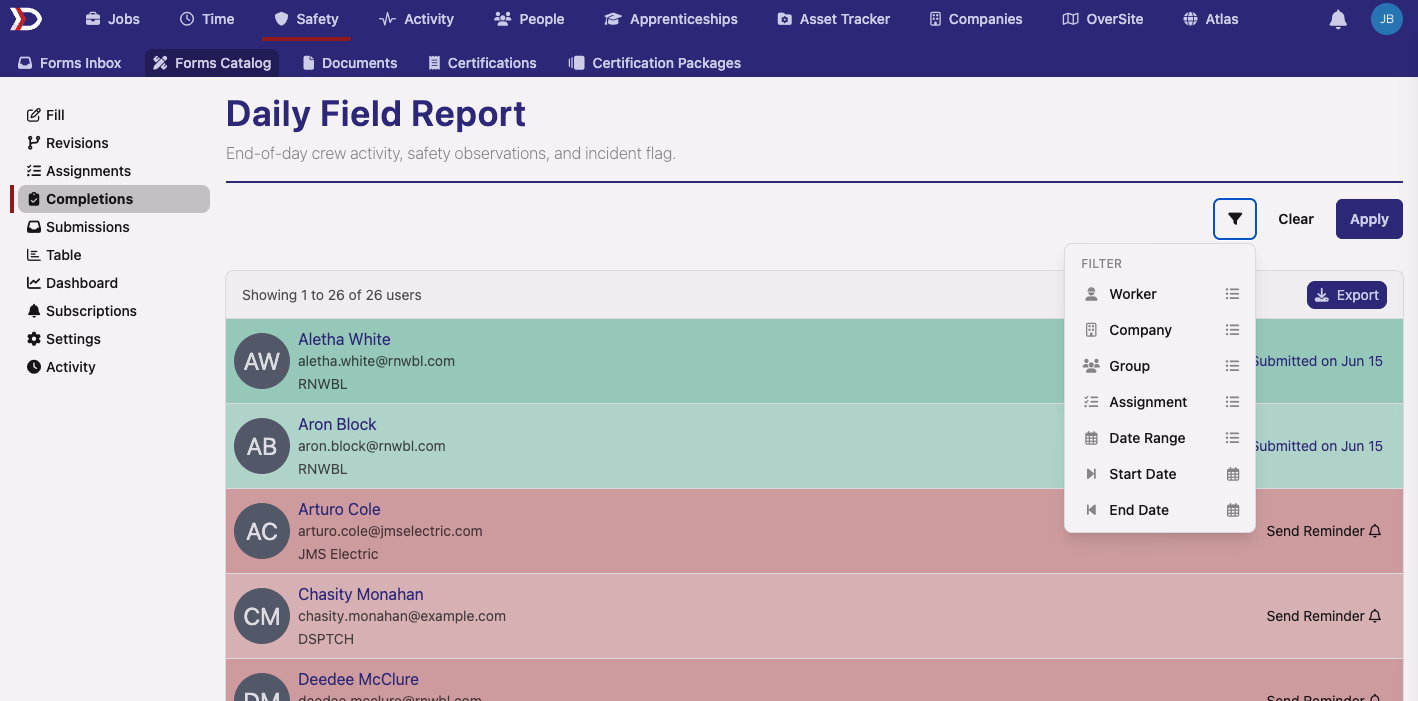
Task: Click the Worker person icon in filter
Action: coord(1091,294)
